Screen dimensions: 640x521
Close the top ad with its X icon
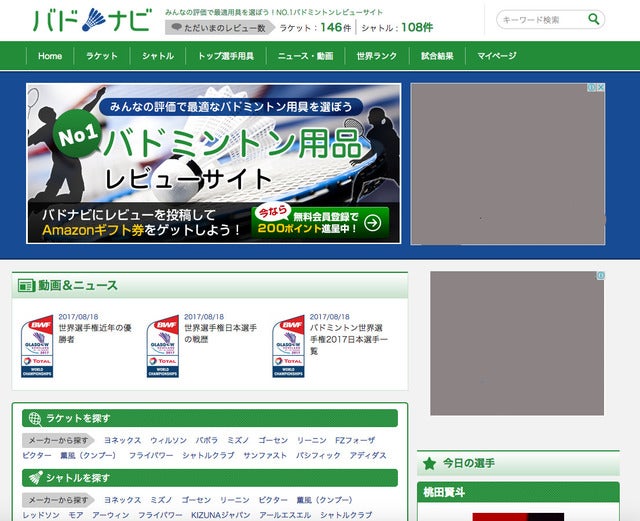pyautogui.click(x=601, y=87)
